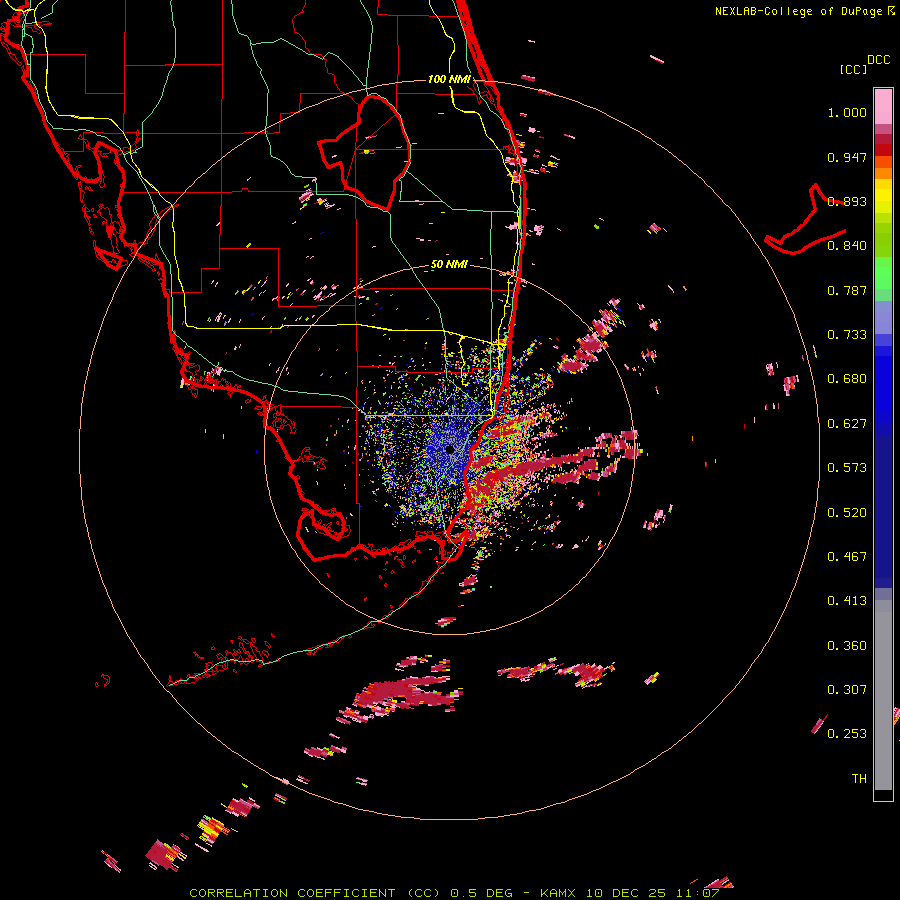Click the TH threshold label
This screenshot has width=900, height=900.
tap(859, 778)
